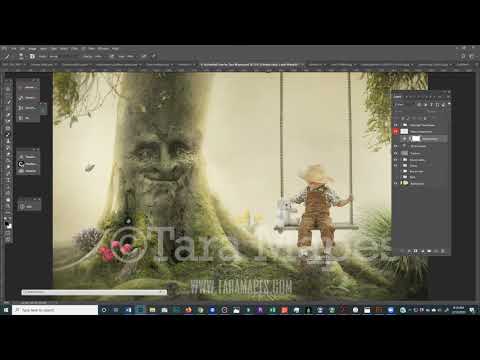480x360 pixels.
Task: Create a new group with folder icon
Action: [x=429, y=251]
